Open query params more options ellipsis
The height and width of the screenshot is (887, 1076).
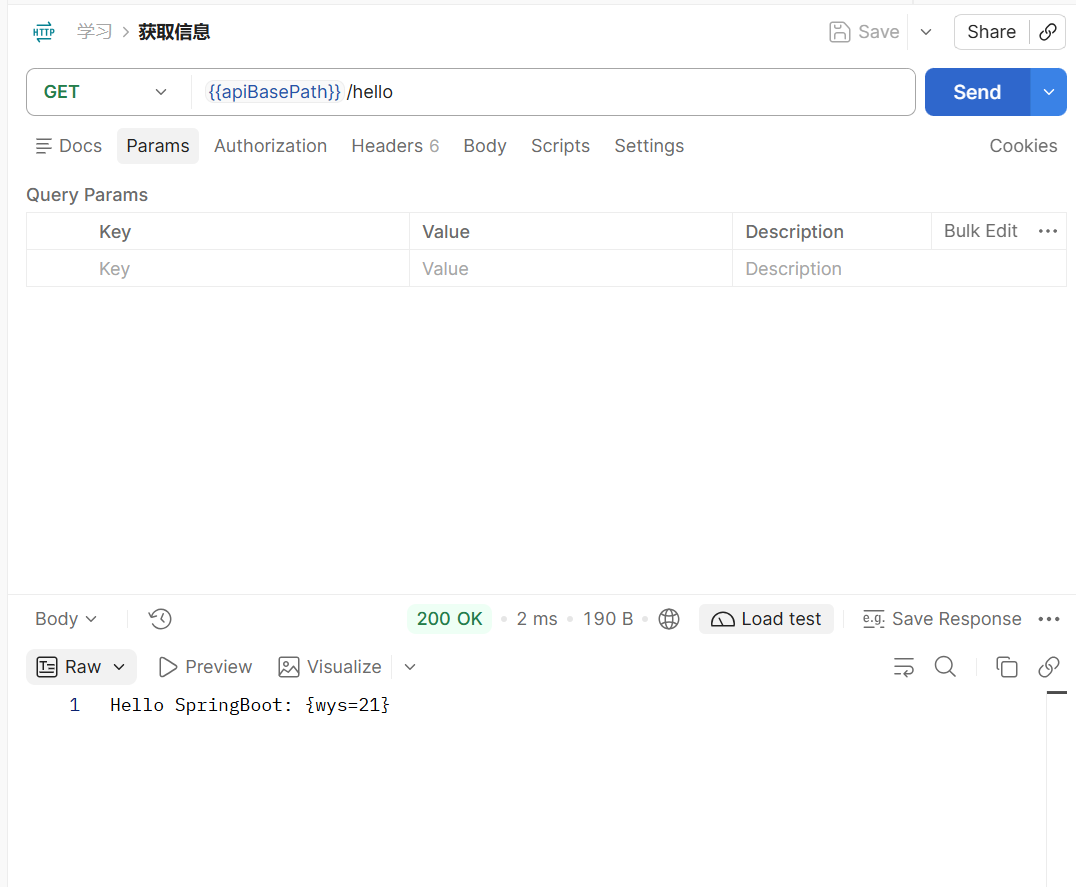[x=1048, y=231]
